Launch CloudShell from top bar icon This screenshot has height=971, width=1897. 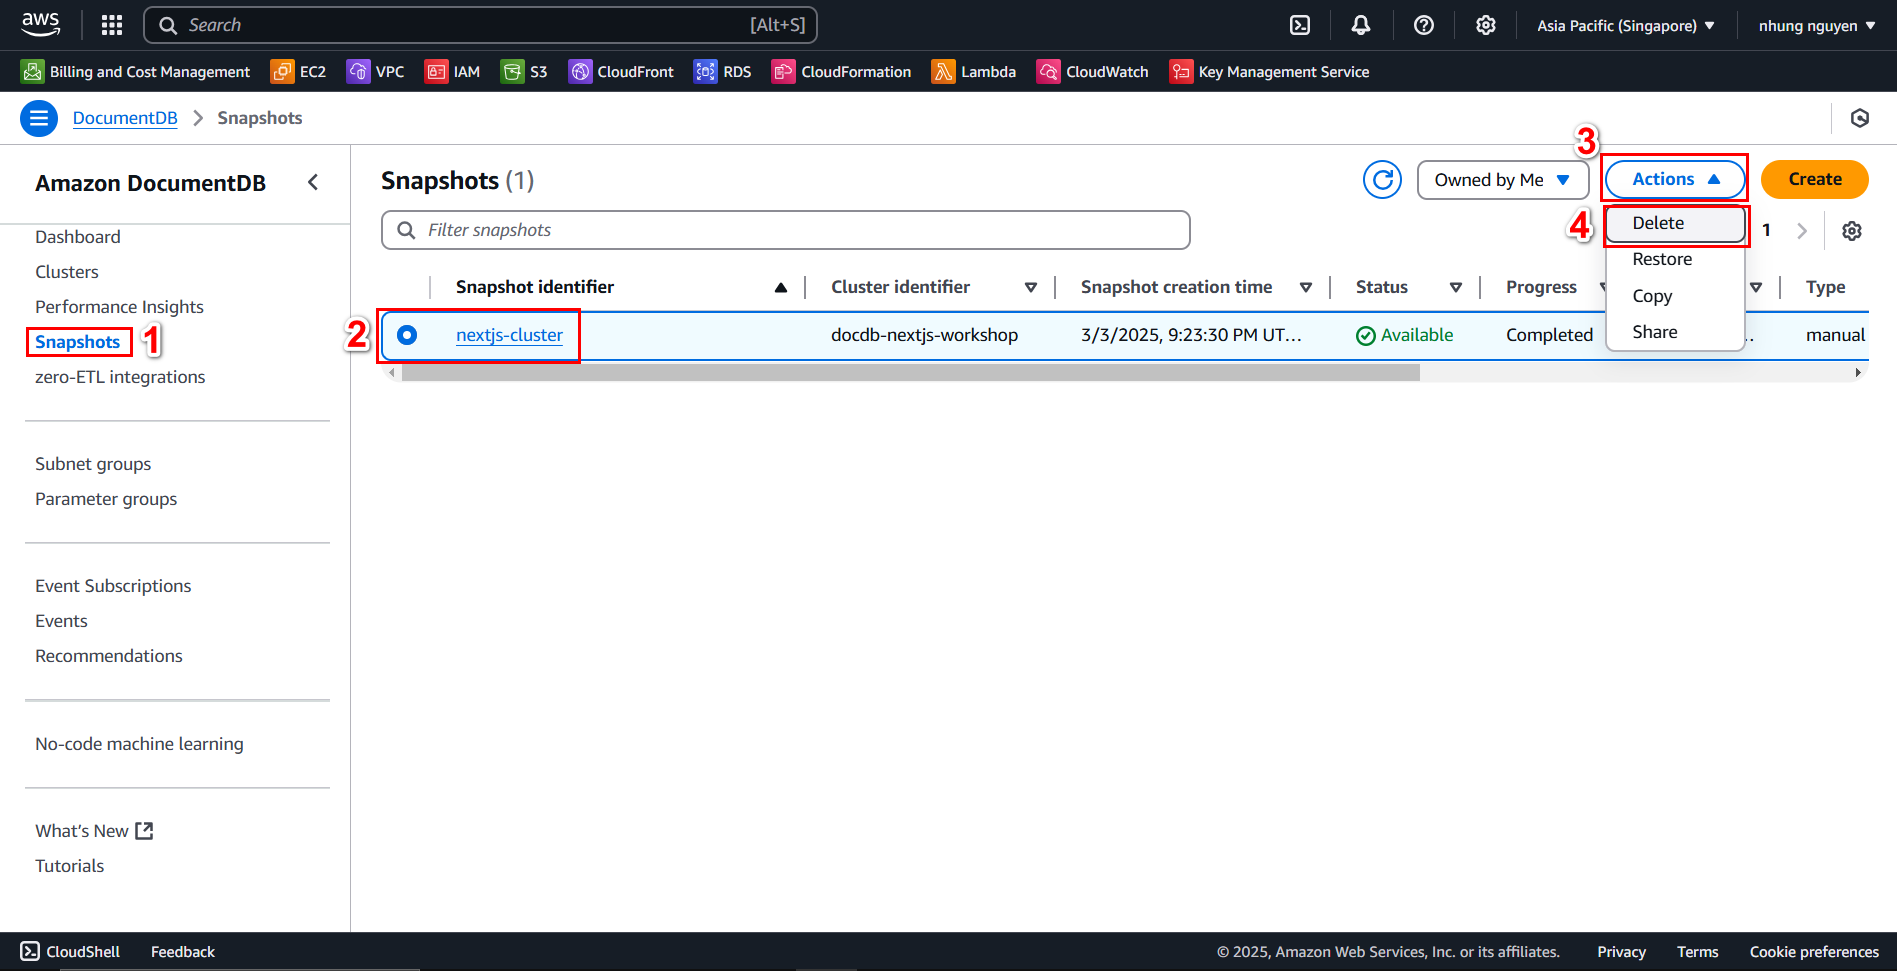click(x=1300, y=25)
